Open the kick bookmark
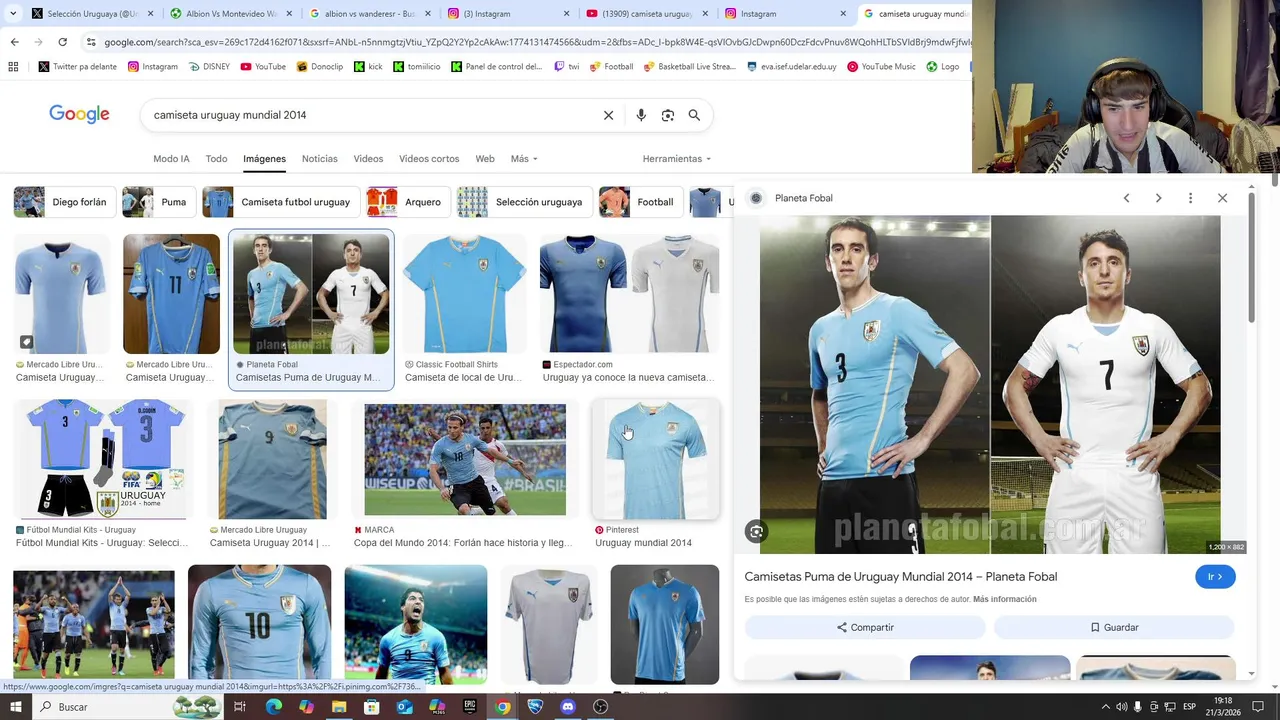Image resolution: width=1280 pixels, height=720 pixels. (x=368, y=67)
